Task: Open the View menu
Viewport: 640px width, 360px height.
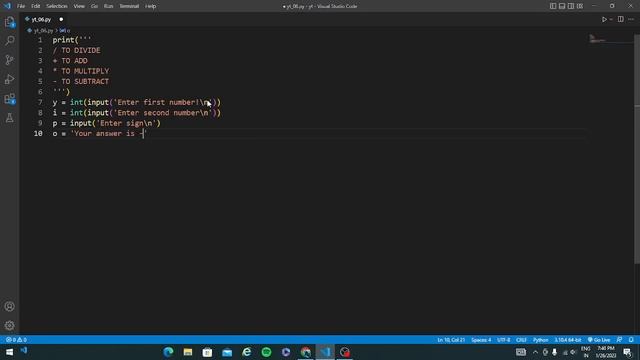Action: pyautogui.click(x=79, y=6)
